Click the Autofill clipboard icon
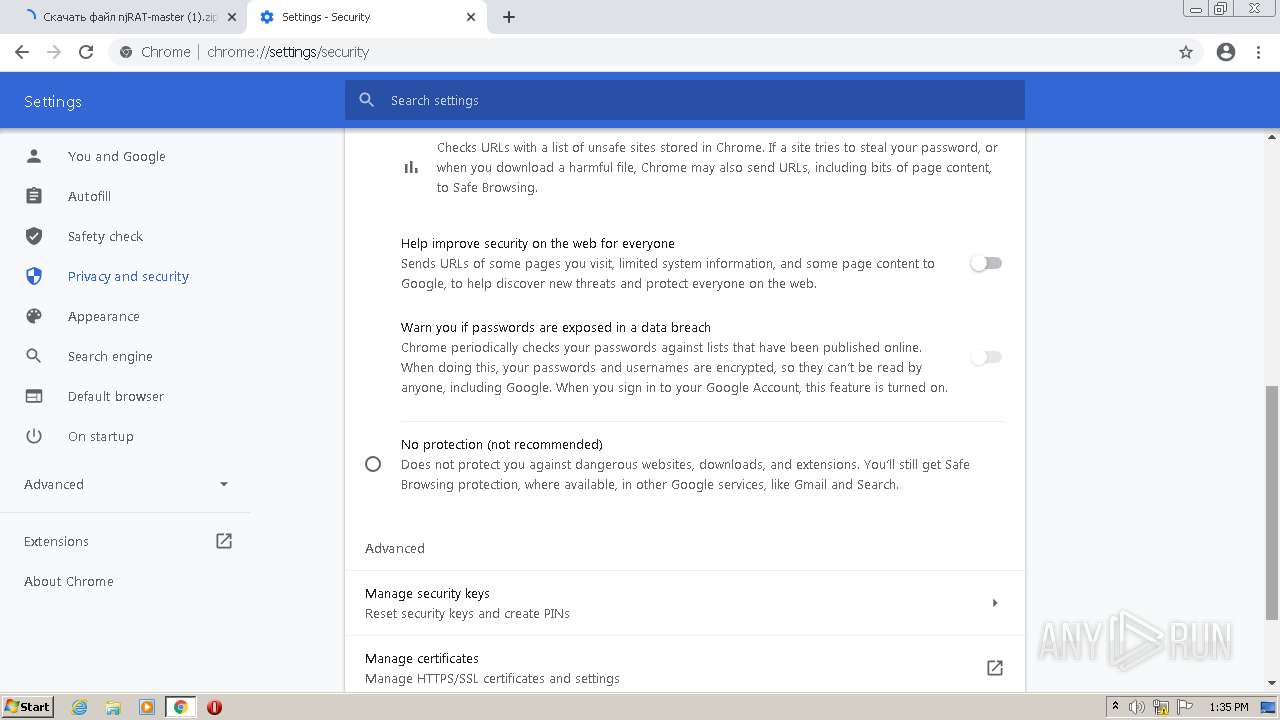This screenshot has width=1280, height=720. (34, 196)
